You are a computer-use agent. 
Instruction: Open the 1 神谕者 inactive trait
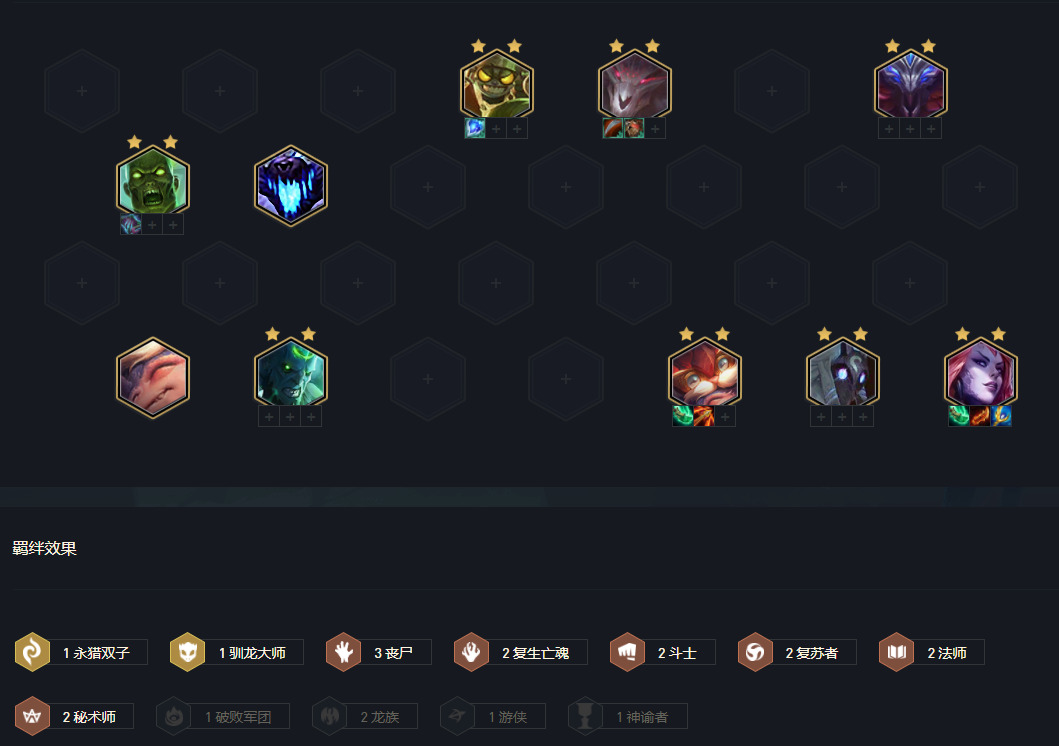click(x=627, y=716)
